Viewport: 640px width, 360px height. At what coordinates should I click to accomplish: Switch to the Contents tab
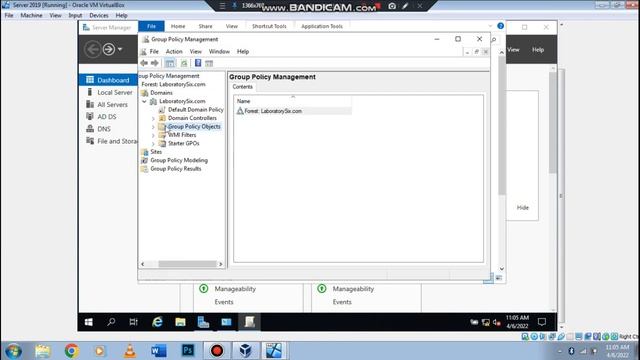click(x=242, y=87)
